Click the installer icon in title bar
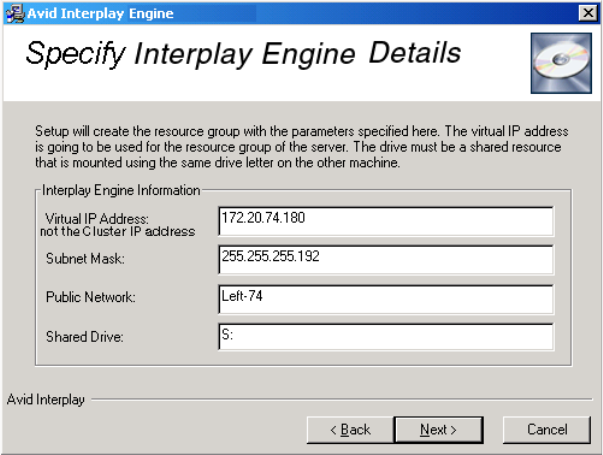This screenshot has height=455, width=603. pyautogui.click(x=15, y=13)
